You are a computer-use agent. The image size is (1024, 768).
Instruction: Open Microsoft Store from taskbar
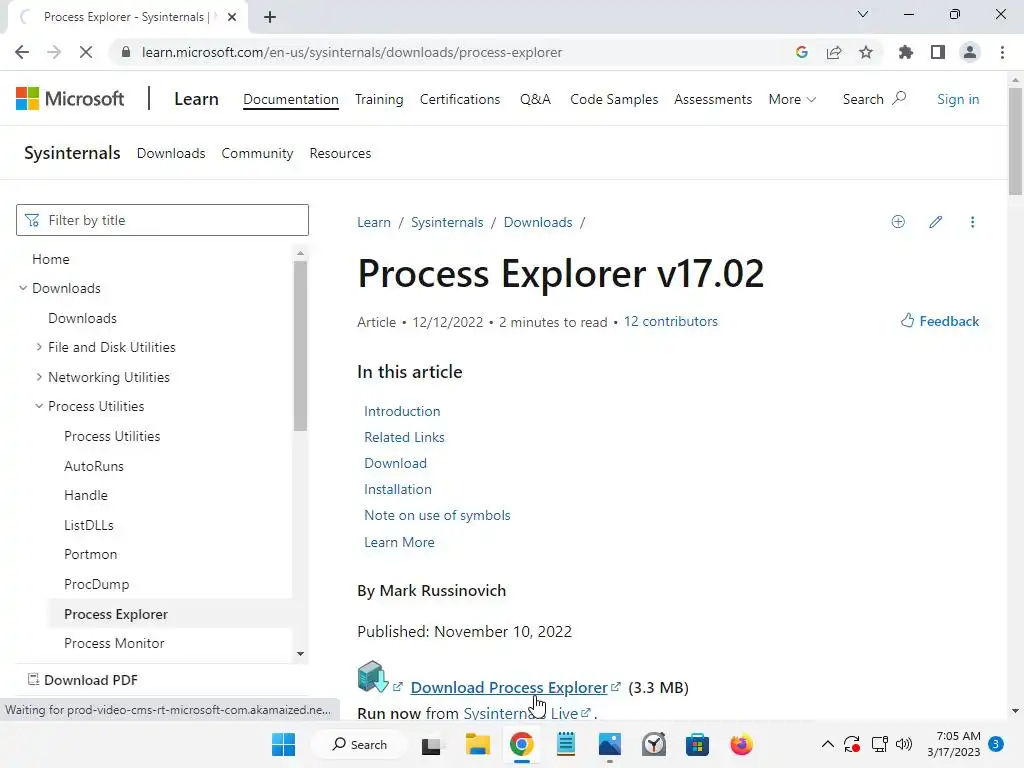coord(697,744)
